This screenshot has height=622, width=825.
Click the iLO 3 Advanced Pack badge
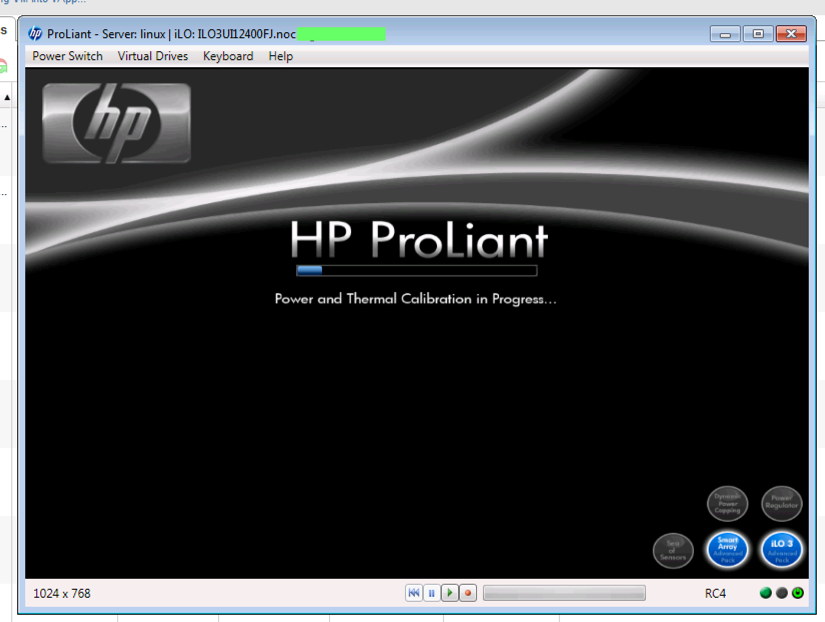781,550
